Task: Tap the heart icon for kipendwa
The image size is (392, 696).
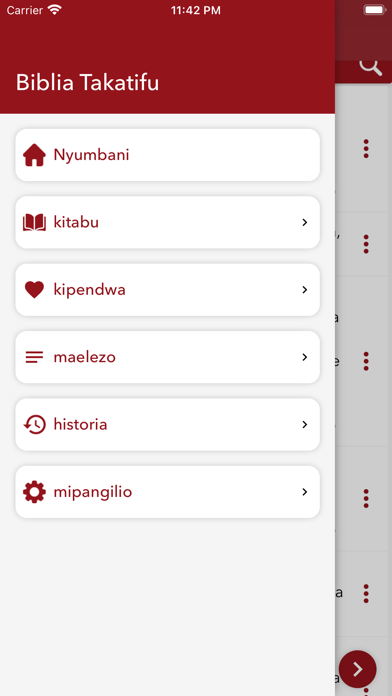Action: tap(34, 290)
